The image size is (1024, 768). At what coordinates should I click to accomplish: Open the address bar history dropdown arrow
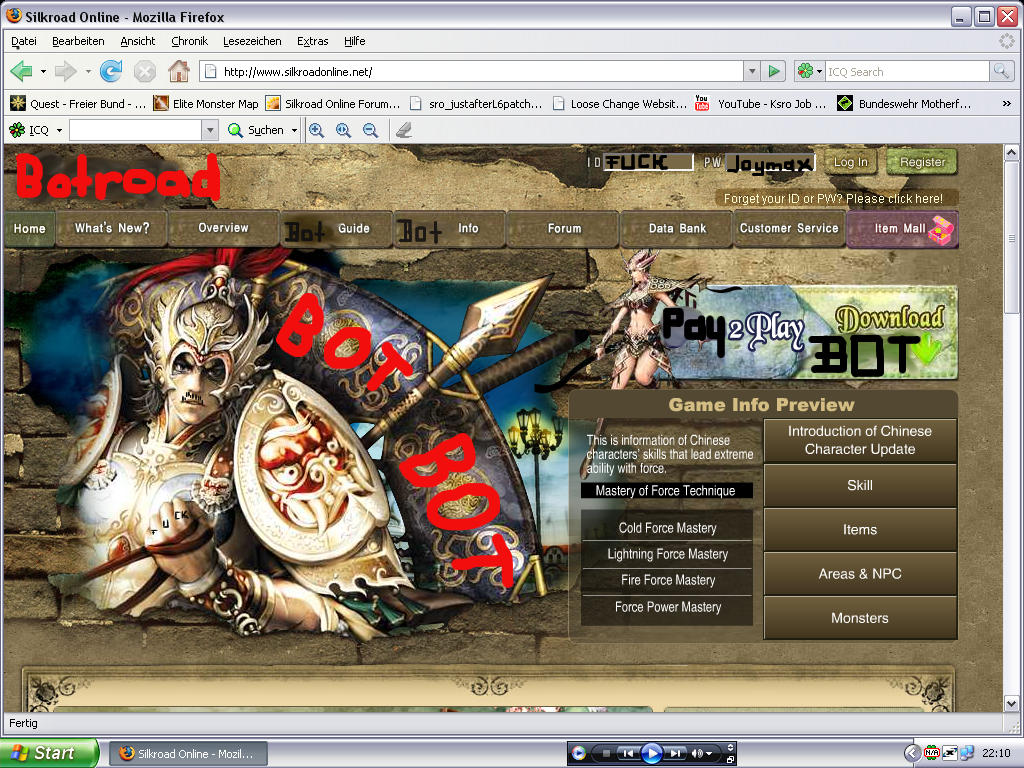(751, 71)
